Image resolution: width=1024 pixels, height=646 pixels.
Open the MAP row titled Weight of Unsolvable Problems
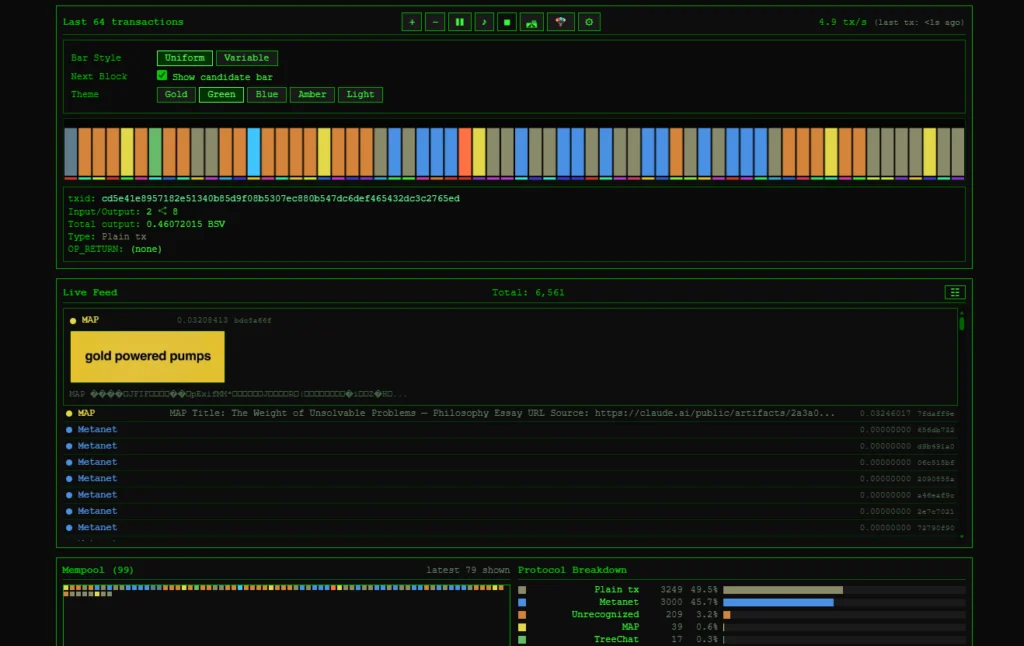point(510,413)
